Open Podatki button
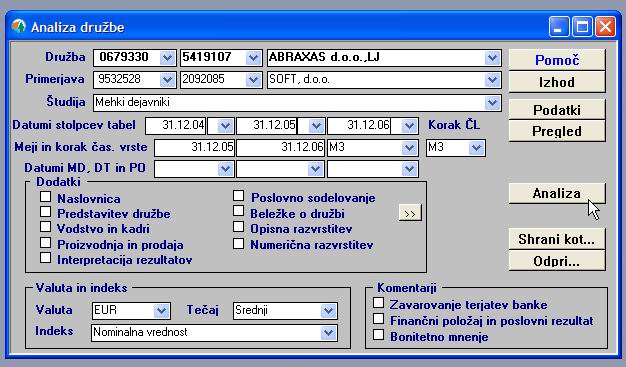Image resolution: width=626 pixels, height=367 pixels. click(x=557, y=110)
